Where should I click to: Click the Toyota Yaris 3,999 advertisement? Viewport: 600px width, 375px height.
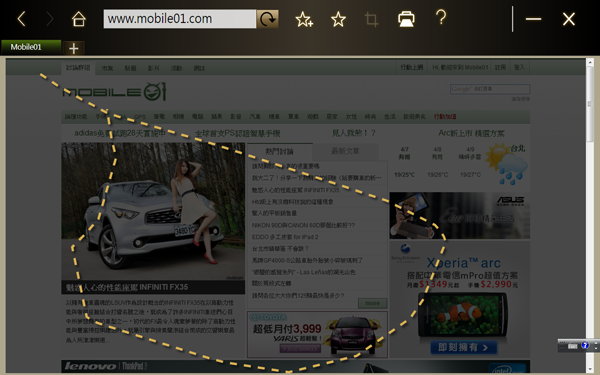pos(317,334)
